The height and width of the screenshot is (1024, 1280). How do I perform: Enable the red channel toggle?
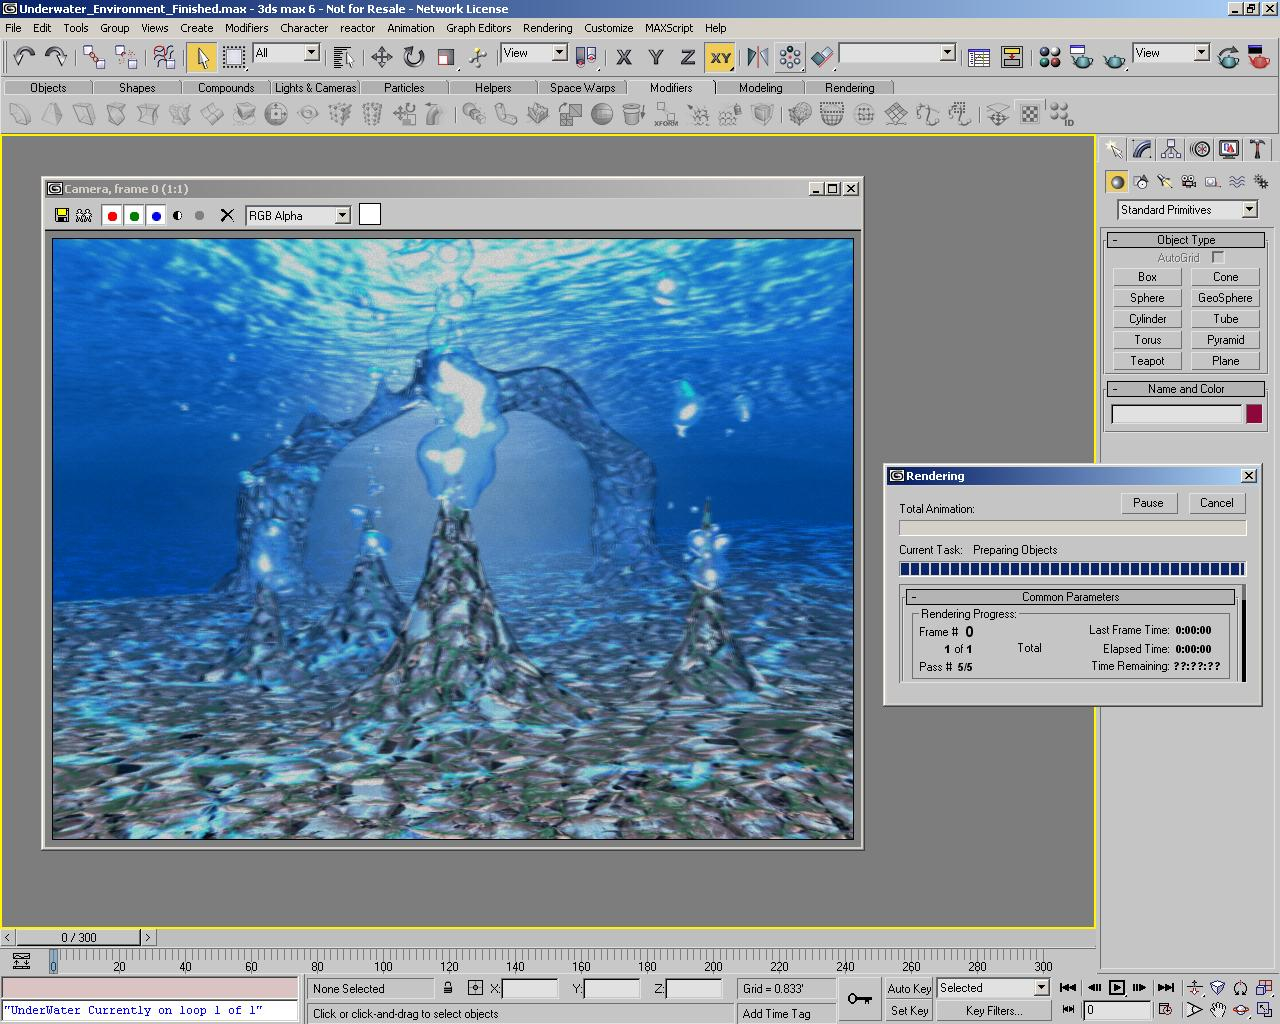pyautogui.click(x=112, y=215)
